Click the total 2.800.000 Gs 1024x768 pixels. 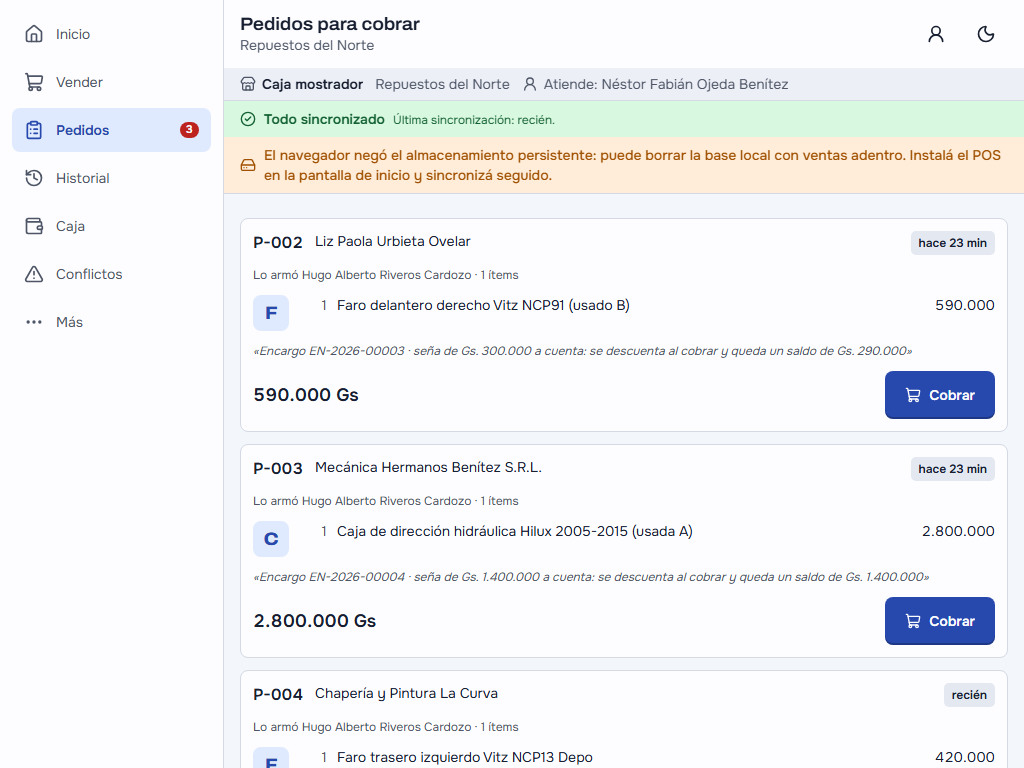[315, 621]
